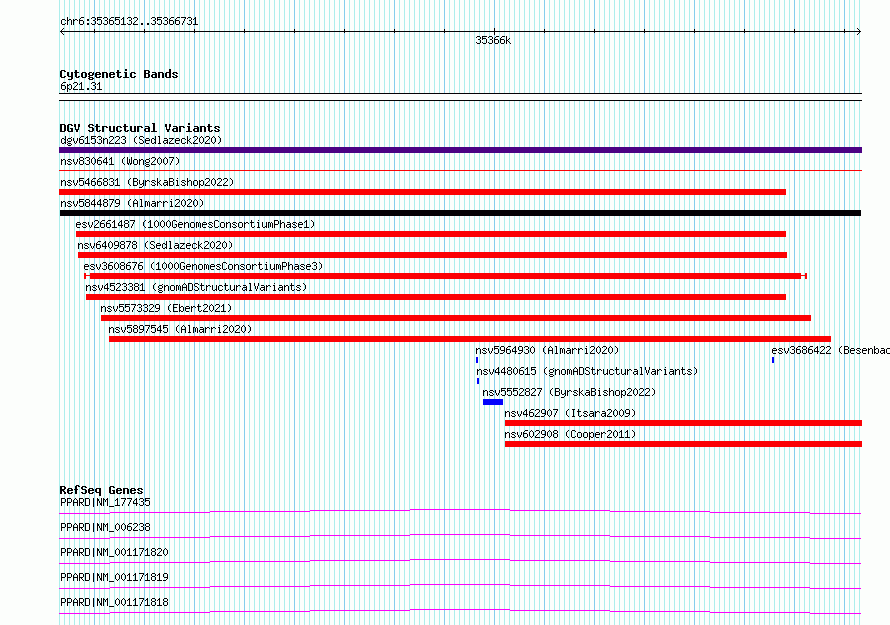Select the 6p21.31 band label

(x=81, y=86)
